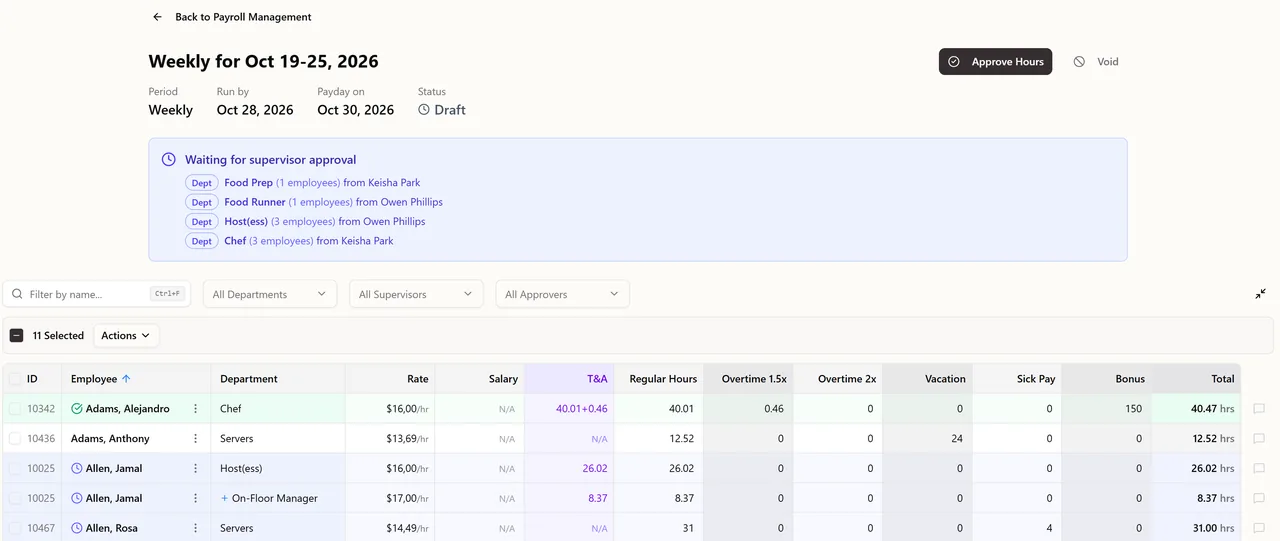
Task: Click the Food Prep department in approval notice
Action: (248, 183)
